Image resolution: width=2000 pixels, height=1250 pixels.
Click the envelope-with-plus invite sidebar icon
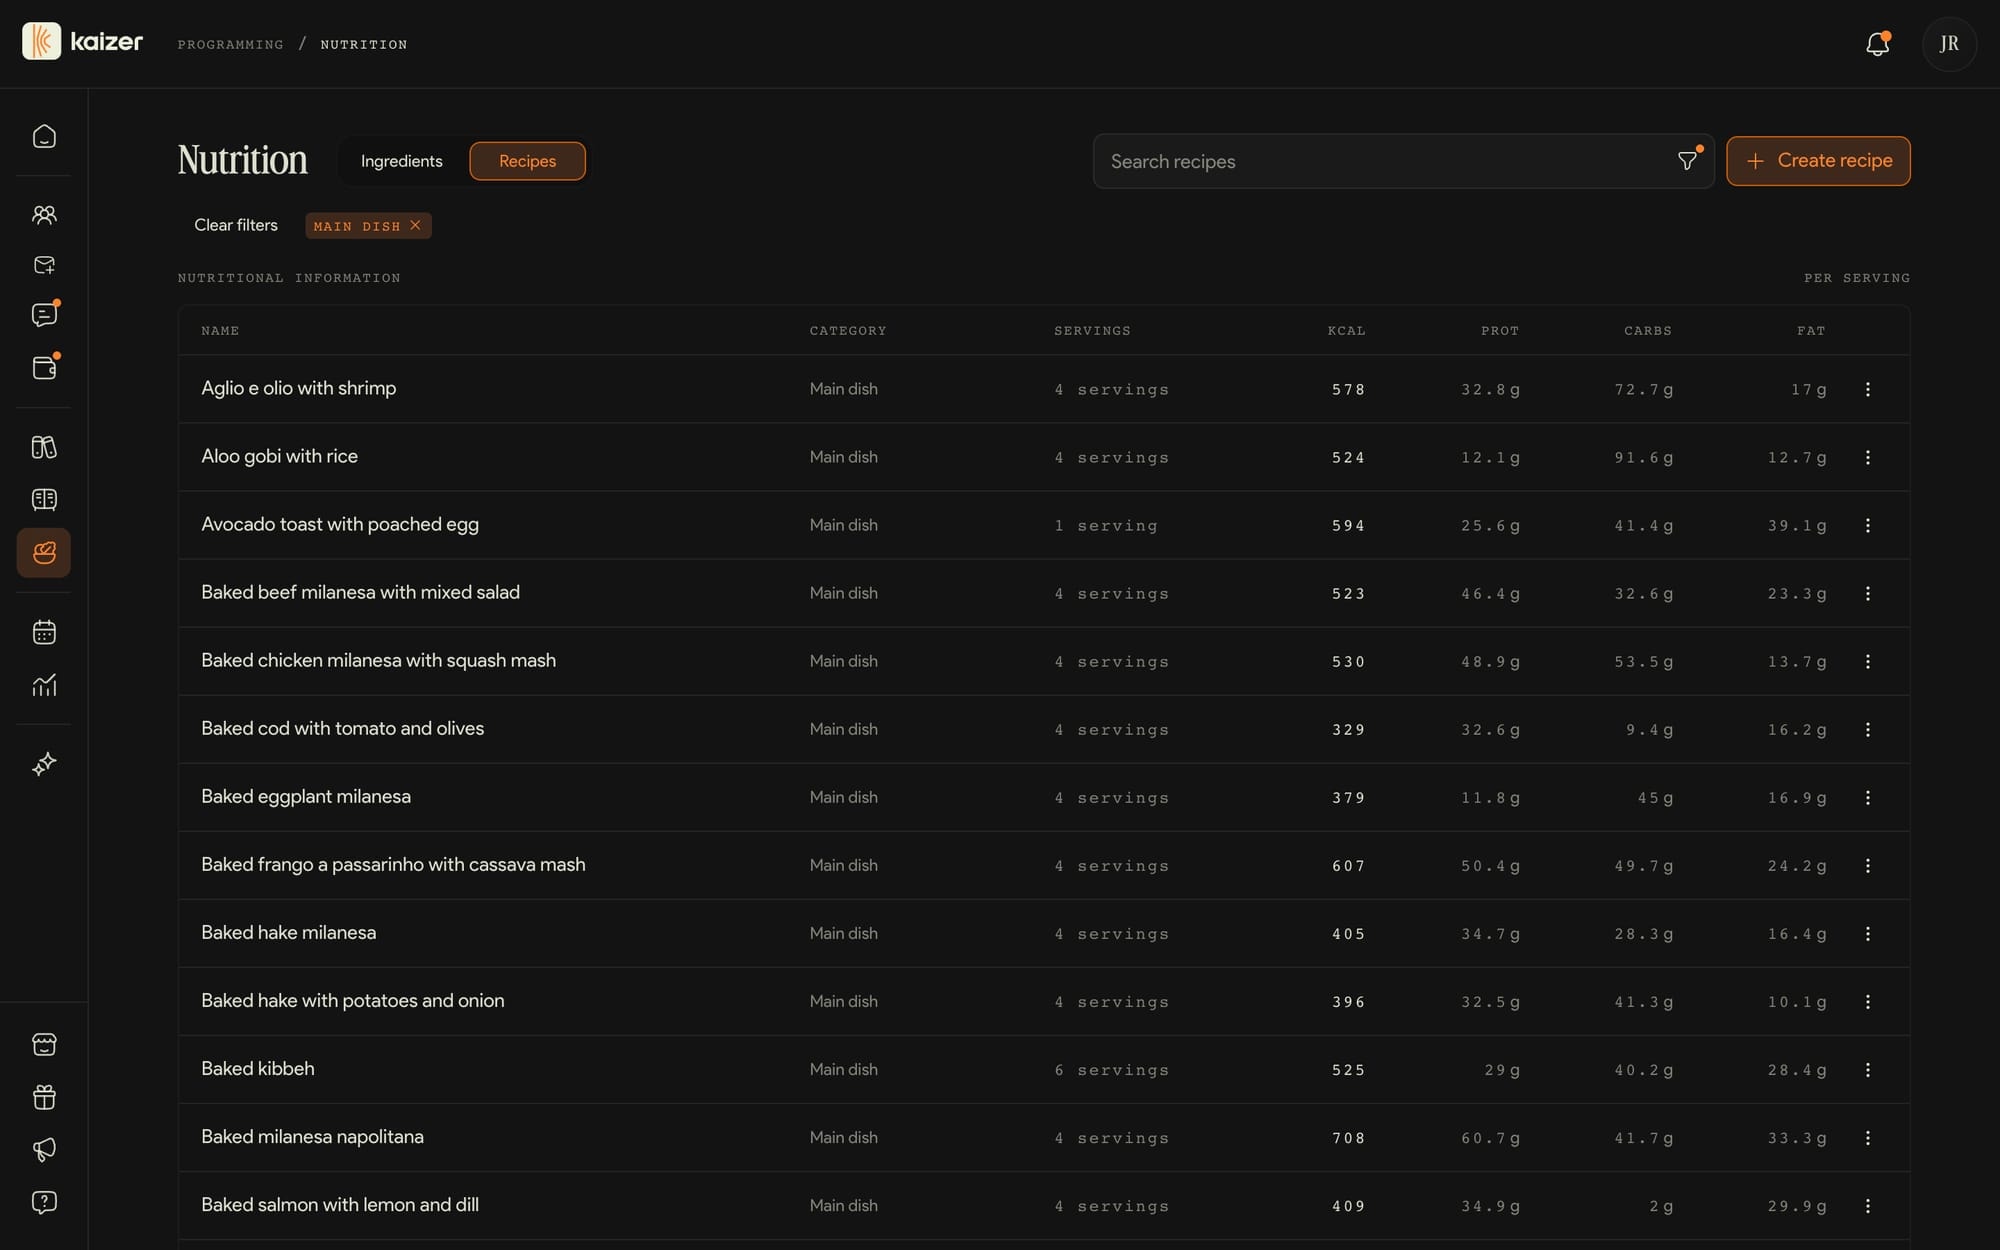[44, 265]
